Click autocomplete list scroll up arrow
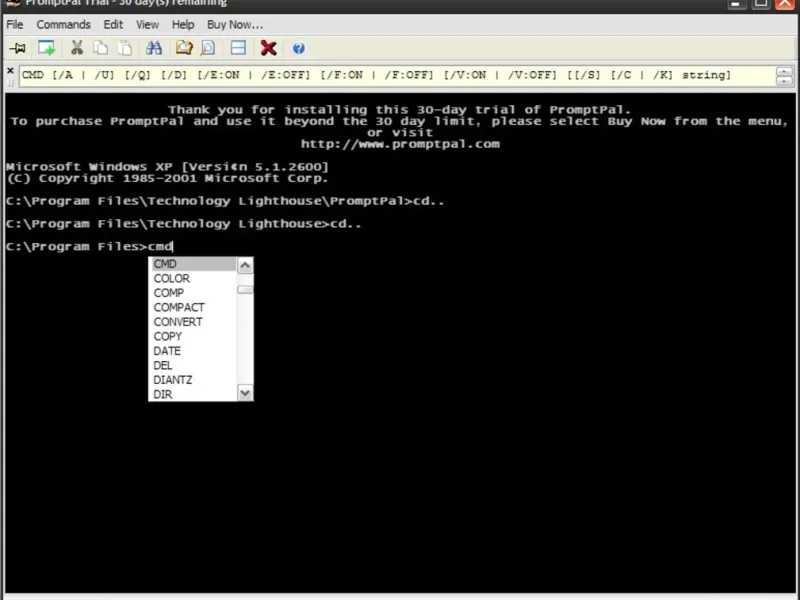The height and width of the screenshot is (600, 800). [245, 265]
